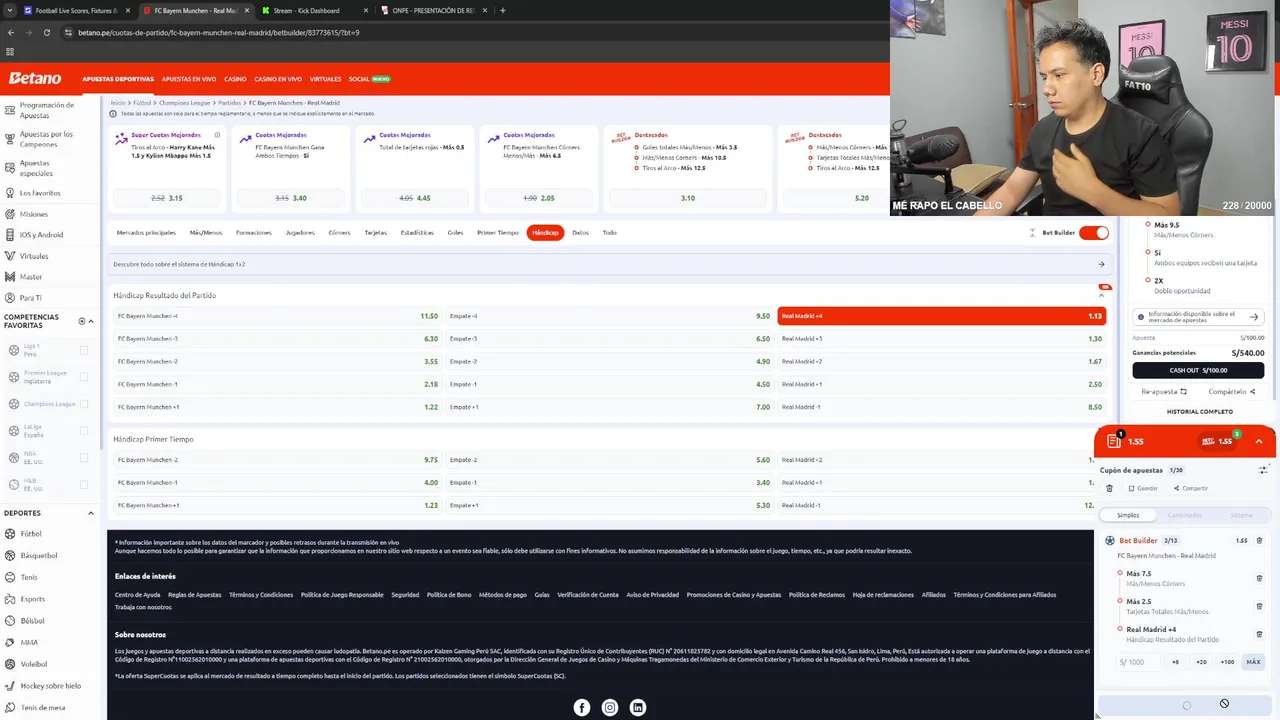Check the Premier League Inglaterra checkbox

84,377
